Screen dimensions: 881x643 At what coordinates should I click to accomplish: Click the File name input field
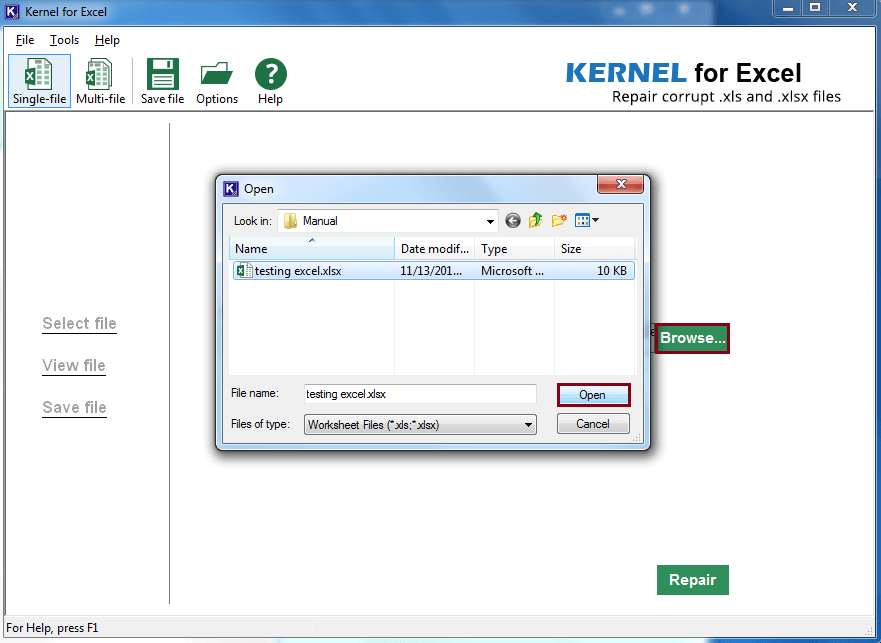coord(420,394)
